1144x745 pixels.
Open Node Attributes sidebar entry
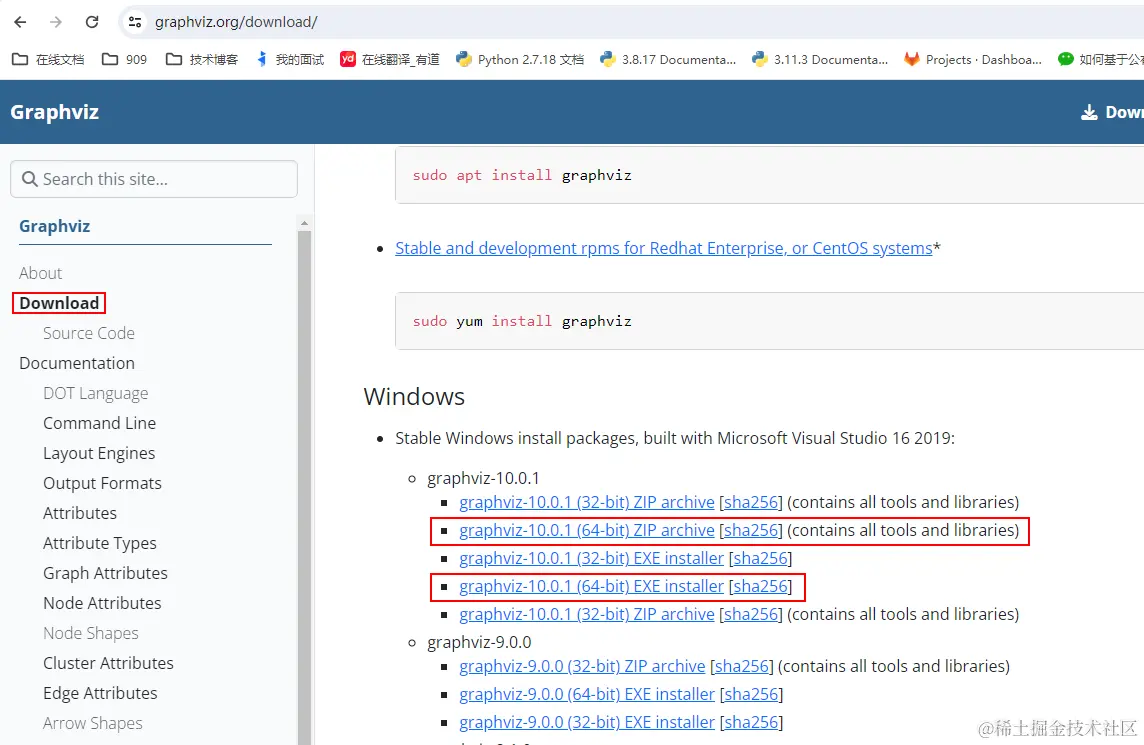click(x=102, y=603)
